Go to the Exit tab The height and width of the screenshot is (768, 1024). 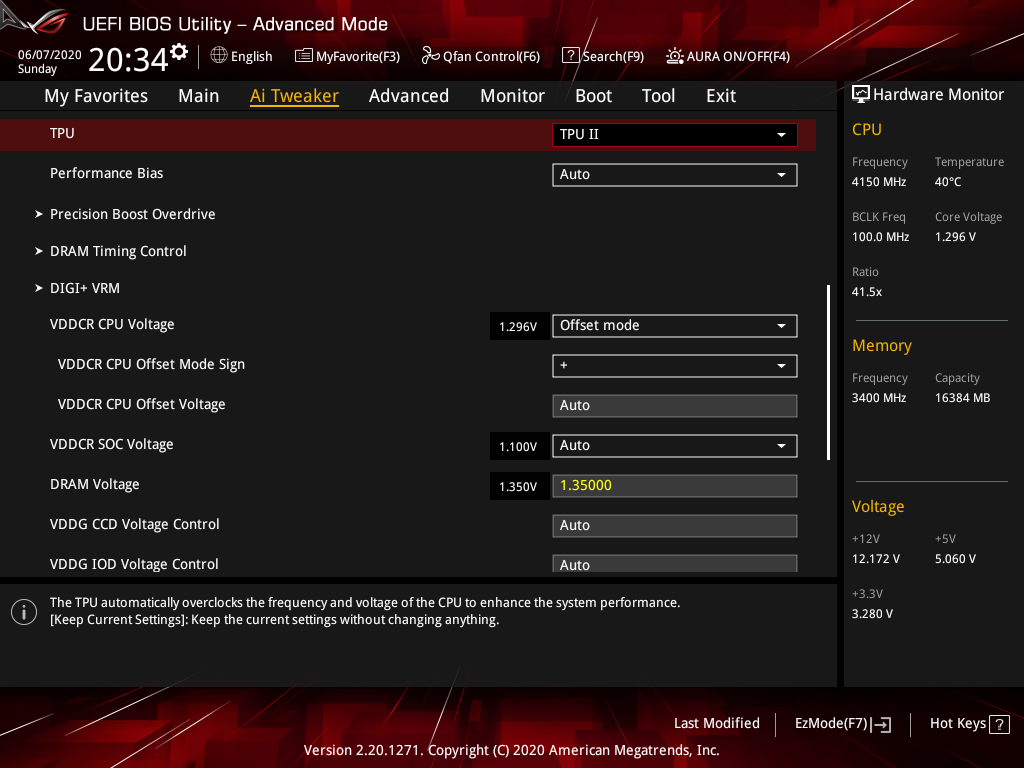pos(721,96)
